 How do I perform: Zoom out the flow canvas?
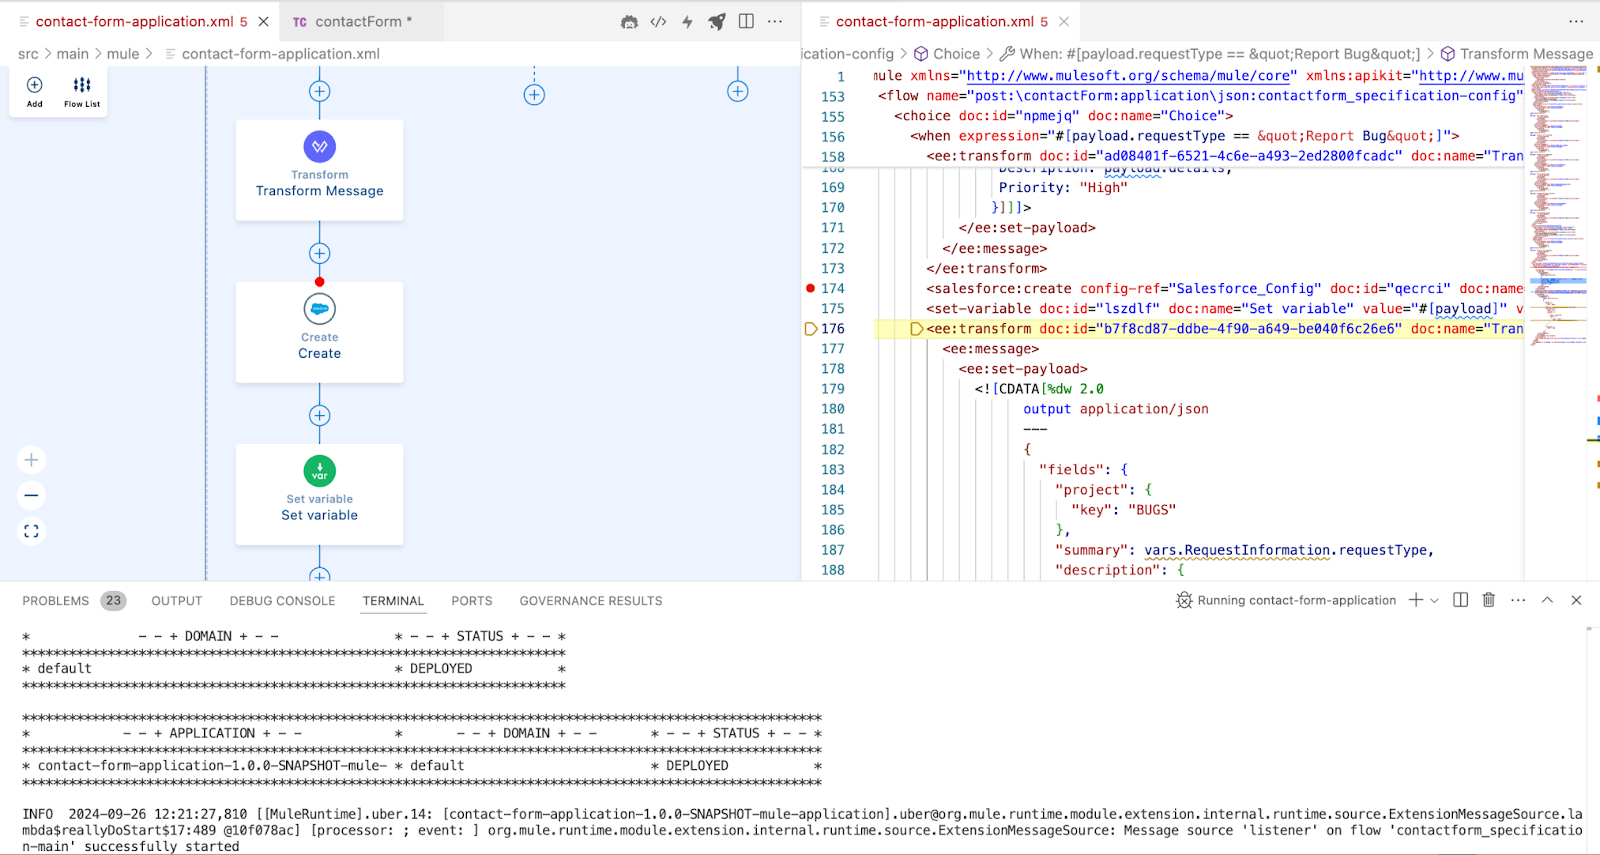(x=31, y=496)
